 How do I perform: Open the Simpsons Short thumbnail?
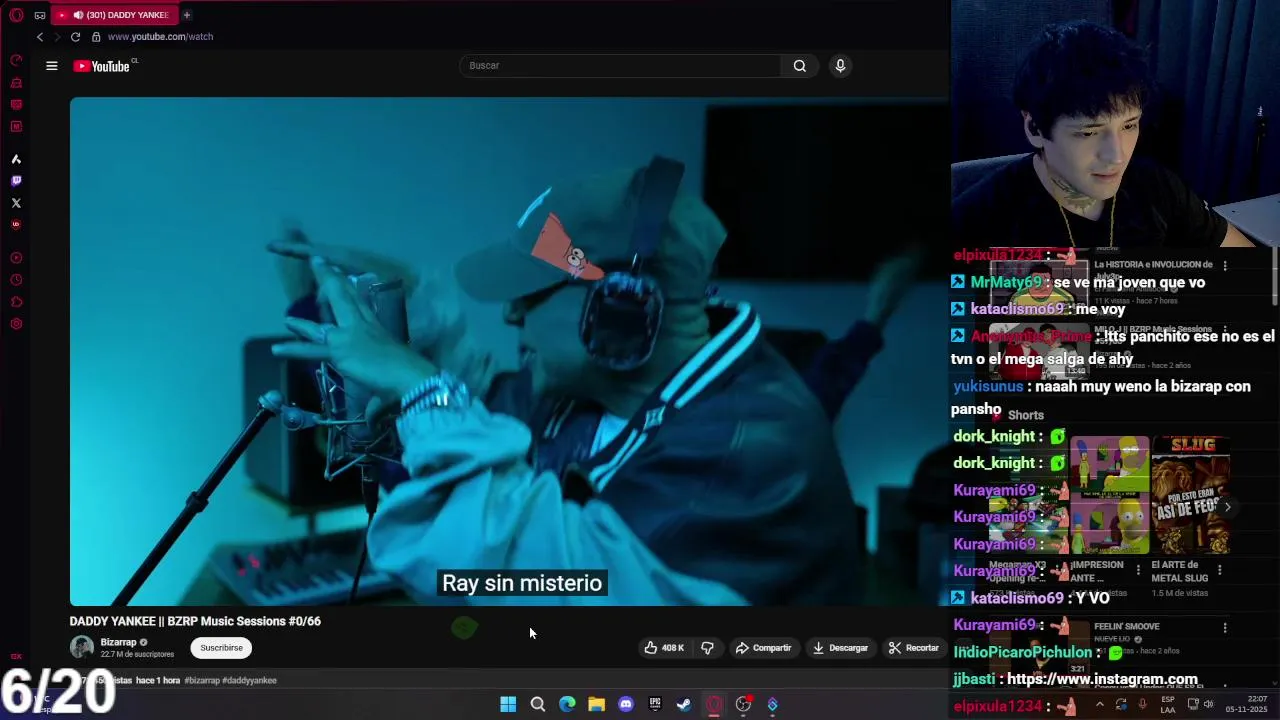(x=1110, y=495)
